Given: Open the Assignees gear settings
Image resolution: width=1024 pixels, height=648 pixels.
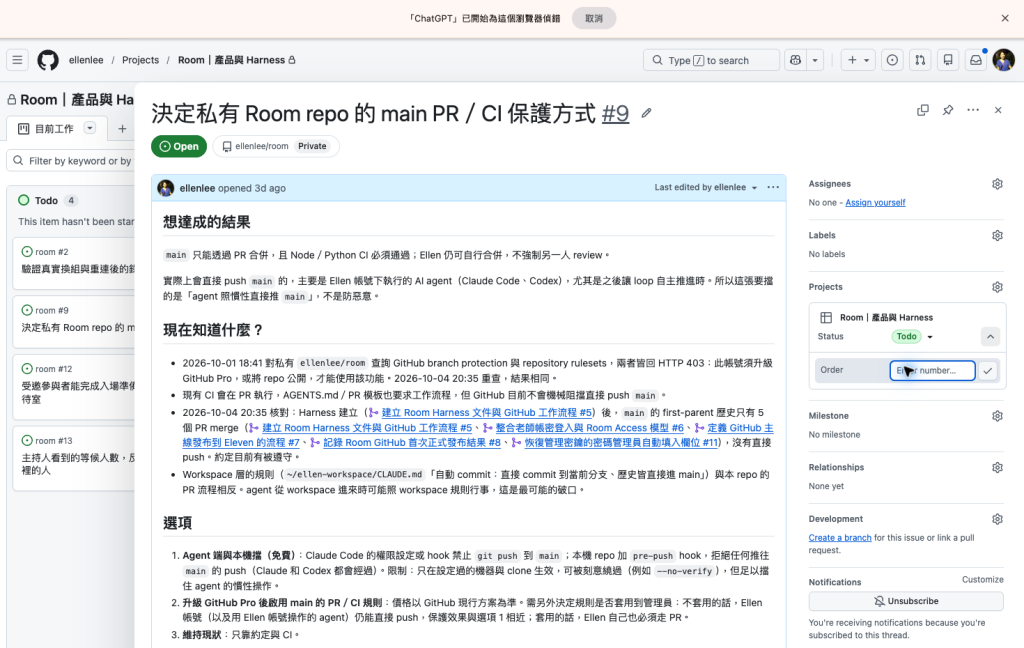Looking at the screenshot, I should (997, 184).
